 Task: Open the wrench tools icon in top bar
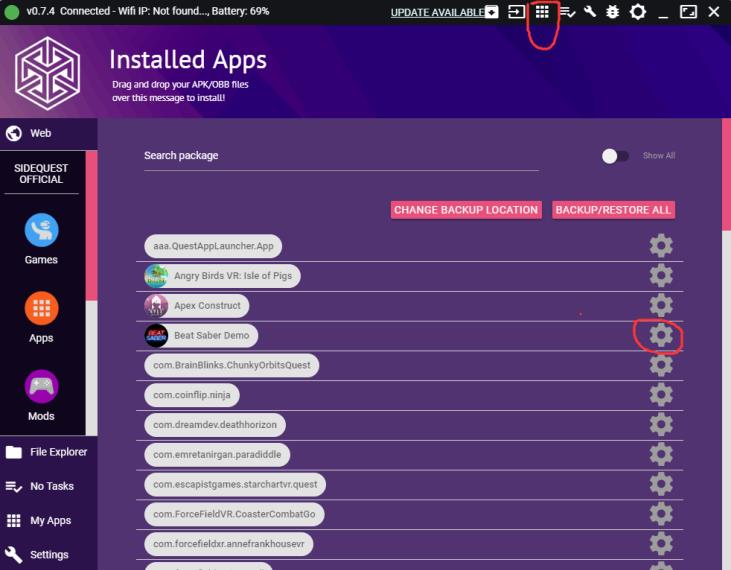590,11
